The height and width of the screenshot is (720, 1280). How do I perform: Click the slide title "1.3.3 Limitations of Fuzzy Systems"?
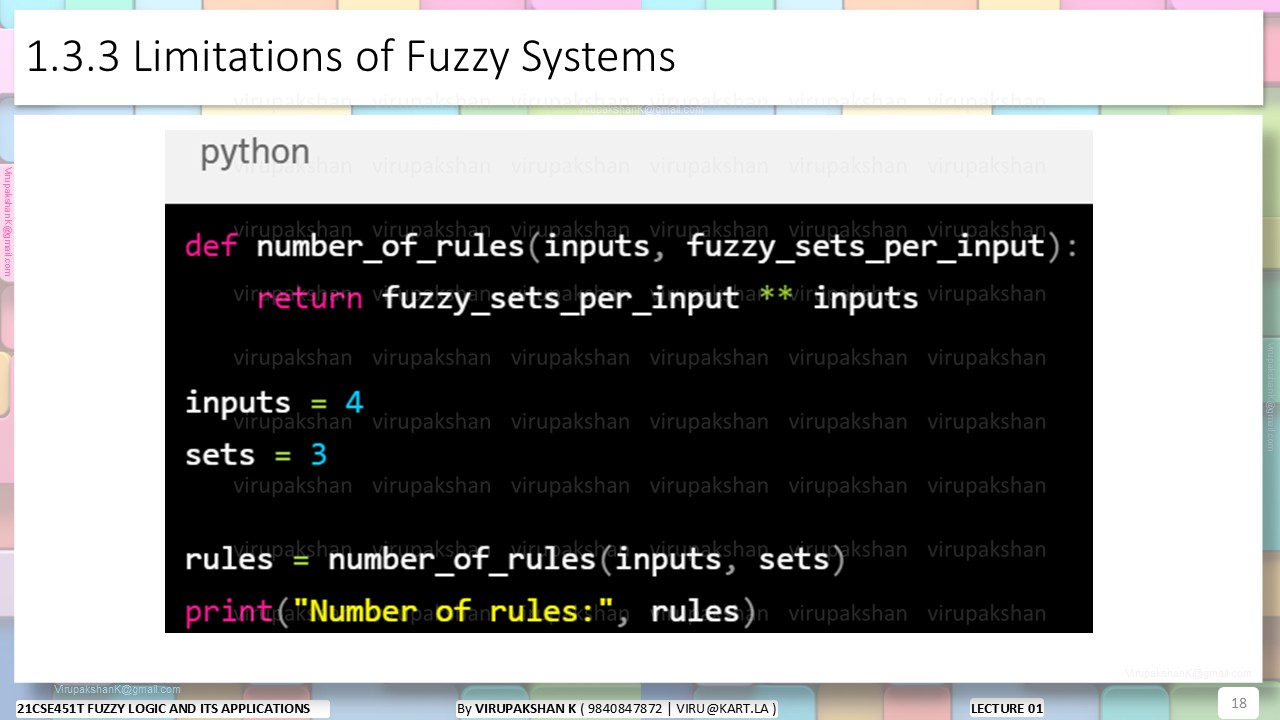[350, 57]
